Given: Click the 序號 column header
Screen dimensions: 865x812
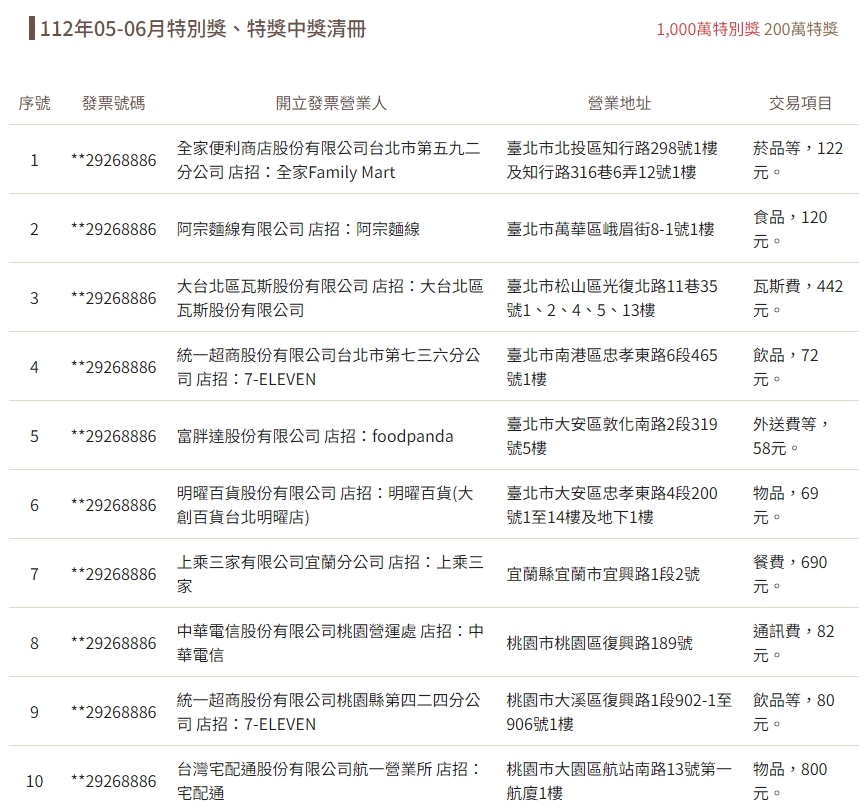Looking at the screenshot, I should pyautogui.click(x=34, y=103).
